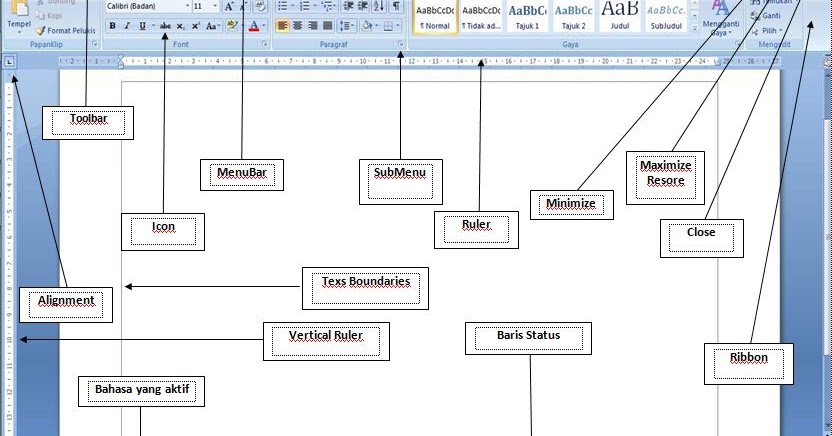
Task: Apply subscript formatting
Action: [x=180, y=26]
